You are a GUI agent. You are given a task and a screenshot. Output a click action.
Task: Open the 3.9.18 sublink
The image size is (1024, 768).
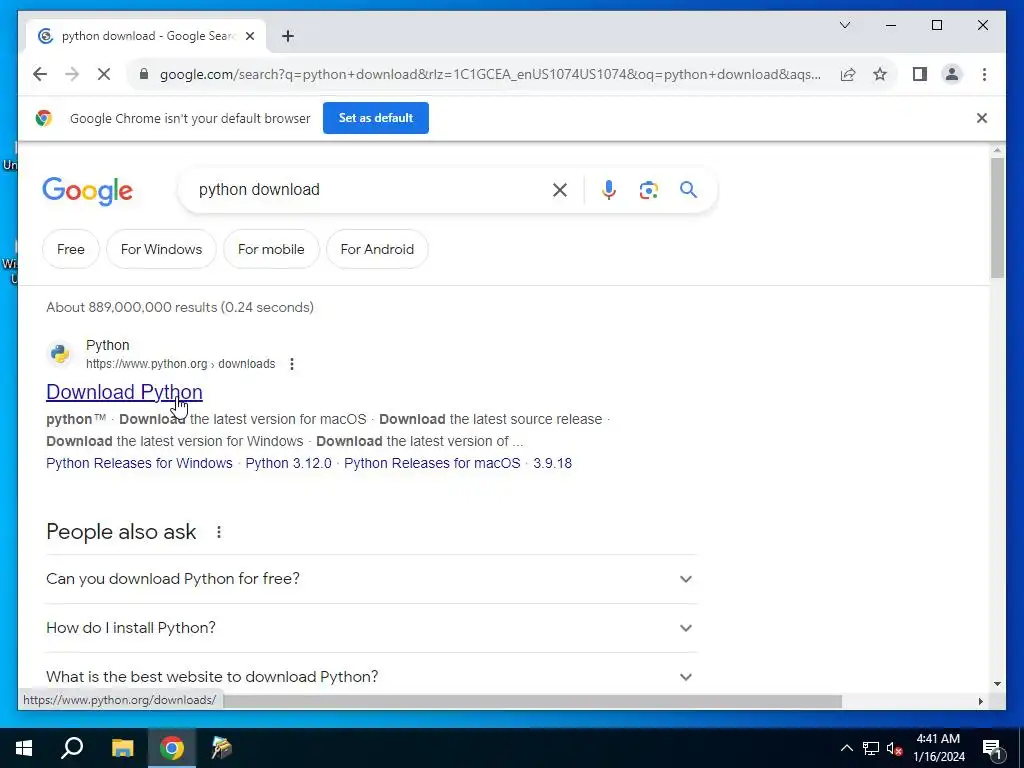point(552,463)
